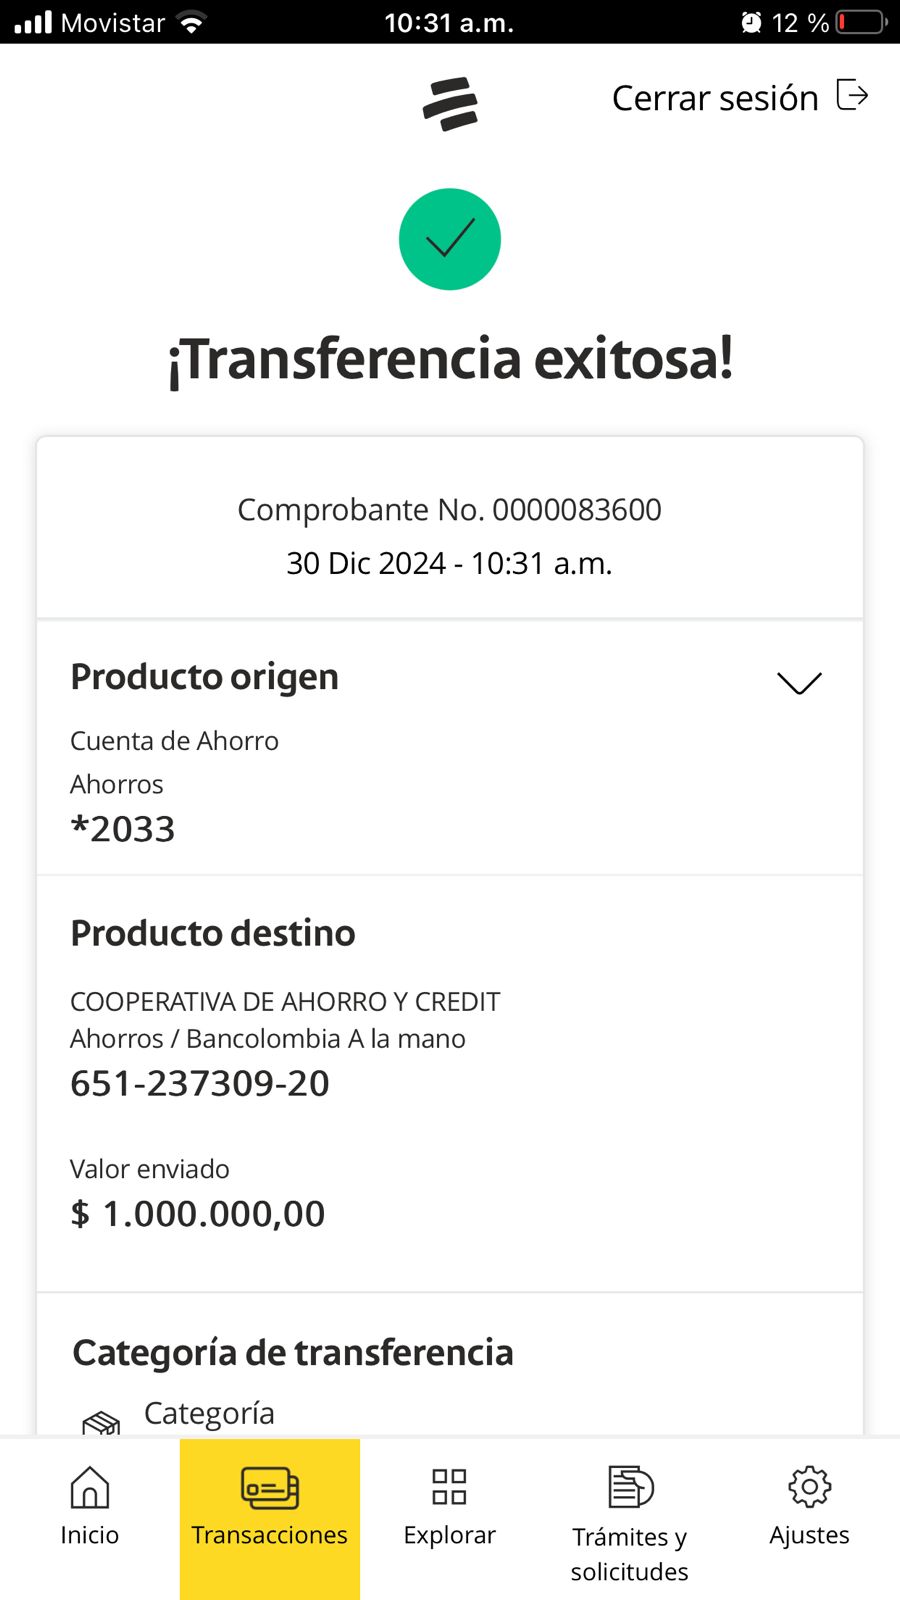The height and width of the screenshot is (1600, 900).
Task: Tap the Bancolombia logo icon
Action: click(x=450, y=104)
